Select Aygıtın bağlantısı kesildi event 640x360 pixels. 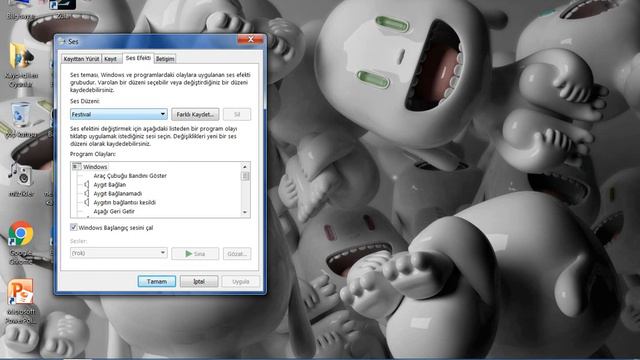[124, 202]
